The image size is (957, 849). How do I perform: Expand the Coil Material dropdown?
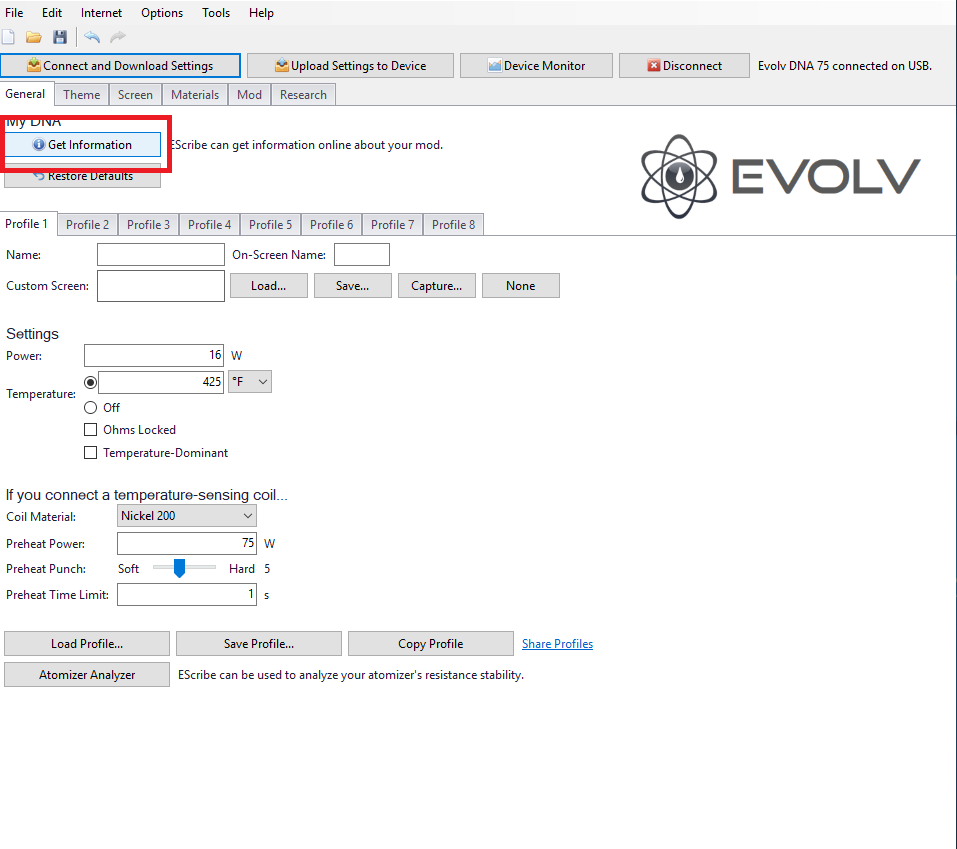(187, 516)
